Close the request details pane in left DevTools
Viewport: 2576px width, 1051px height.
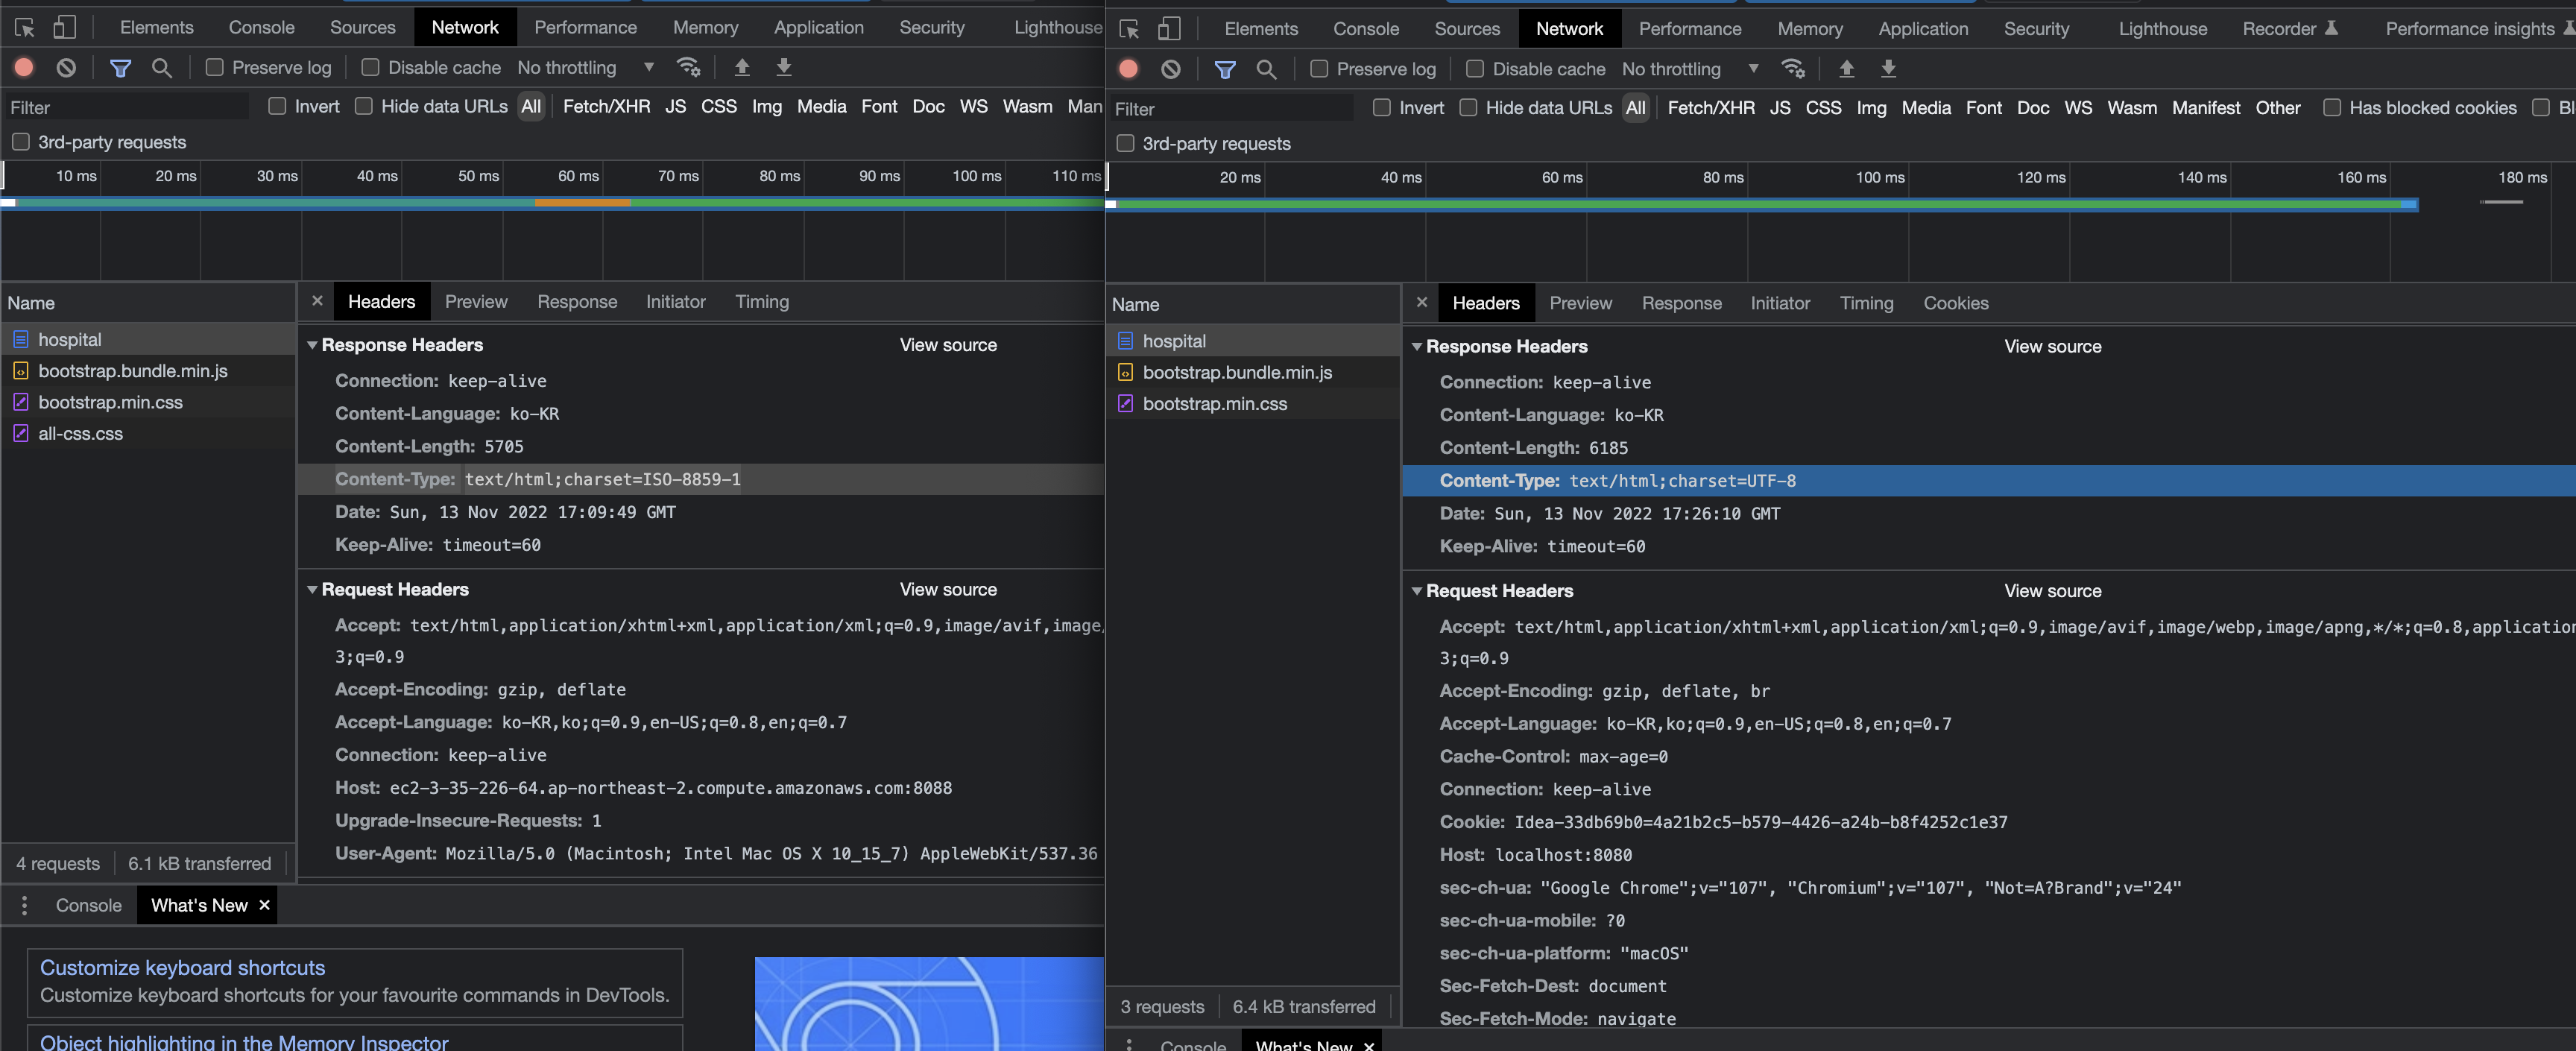tap(317, 301)
